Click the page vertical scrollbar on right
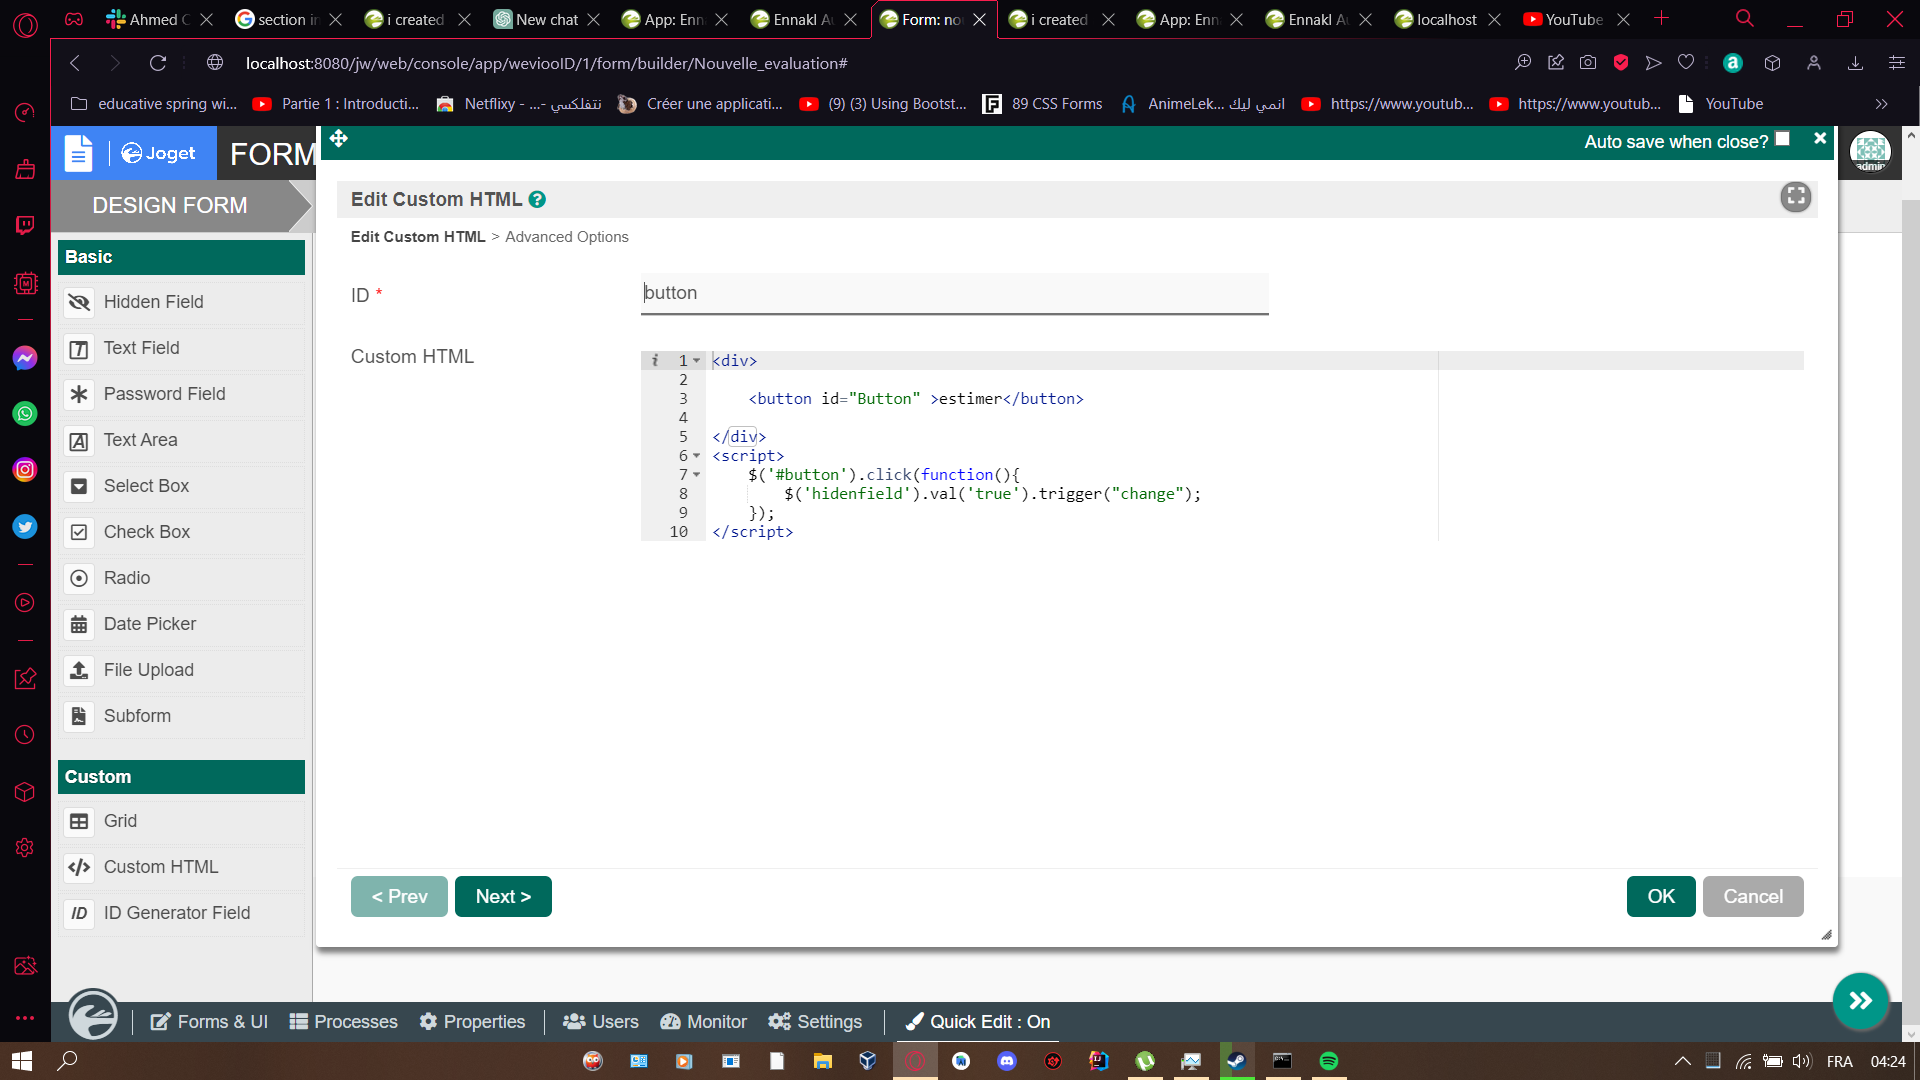1920x1080 pixels. tap(1911, 600)
